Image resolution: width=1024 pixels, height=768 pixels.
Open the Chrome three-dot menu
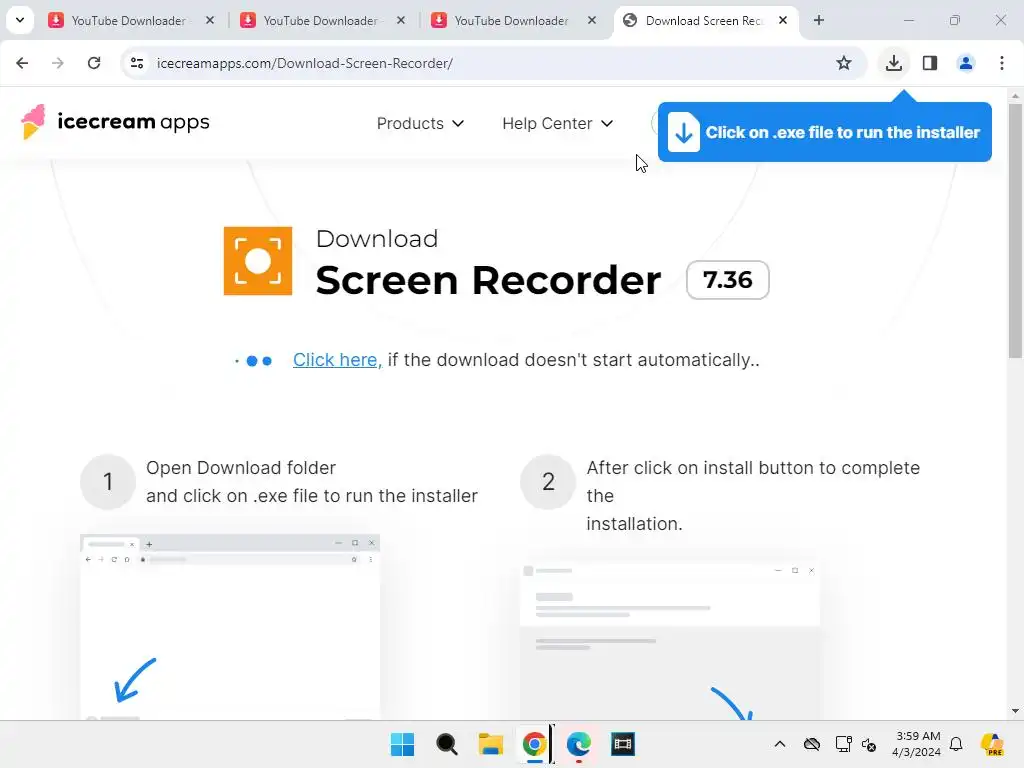[x=1002, y=63]
